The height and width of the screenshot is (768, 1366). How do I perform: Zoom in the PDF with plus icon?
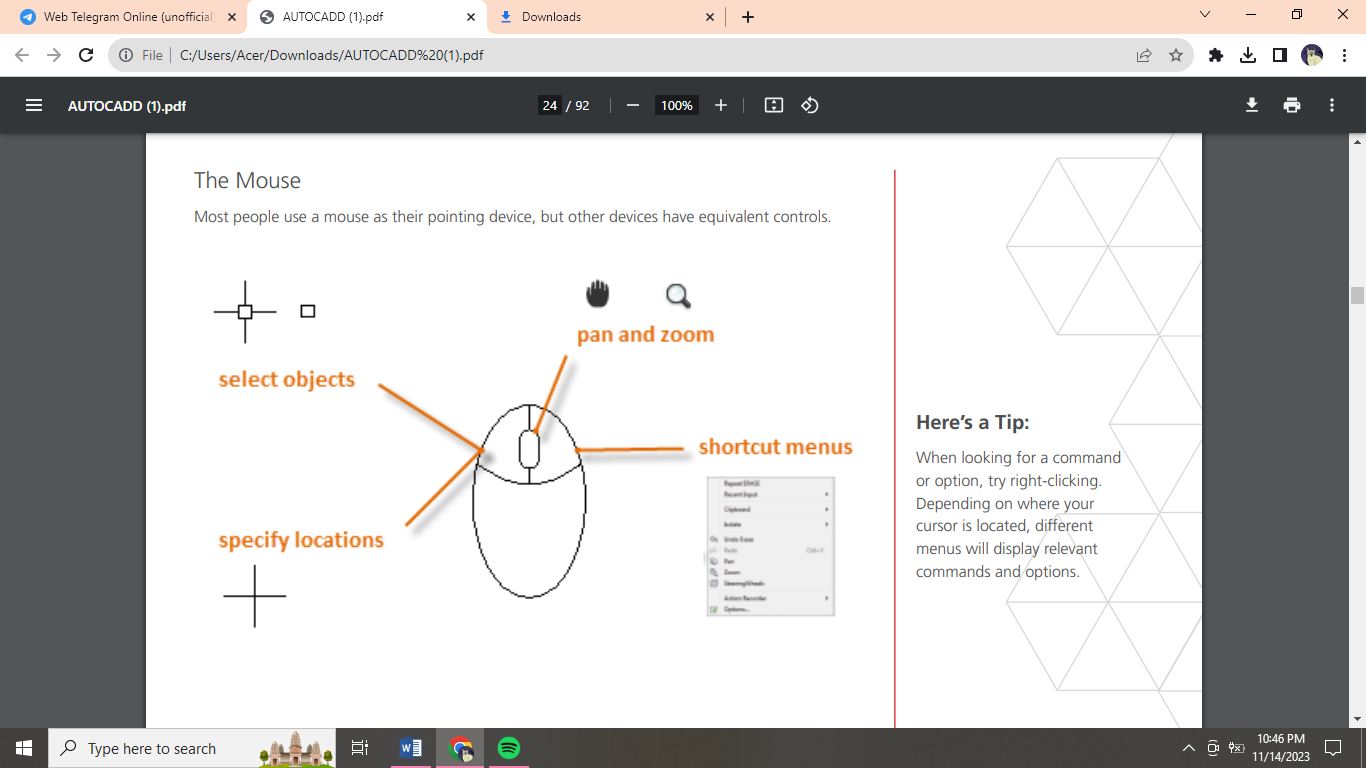(721, 105)
